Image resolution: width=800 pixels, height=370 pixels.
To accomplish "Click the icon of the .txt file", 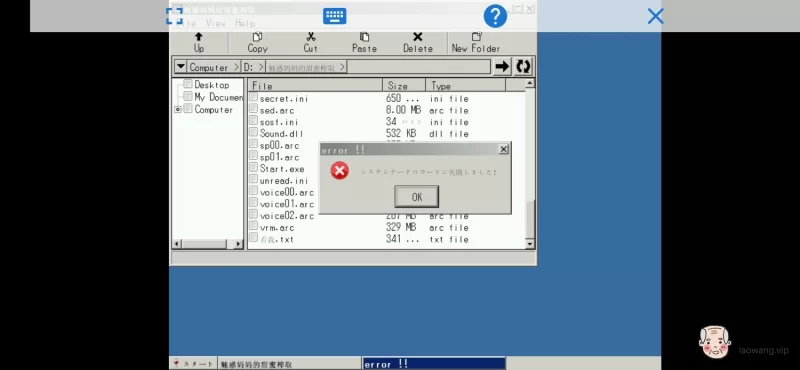I will pyautogui.click(x=254, y=238).
